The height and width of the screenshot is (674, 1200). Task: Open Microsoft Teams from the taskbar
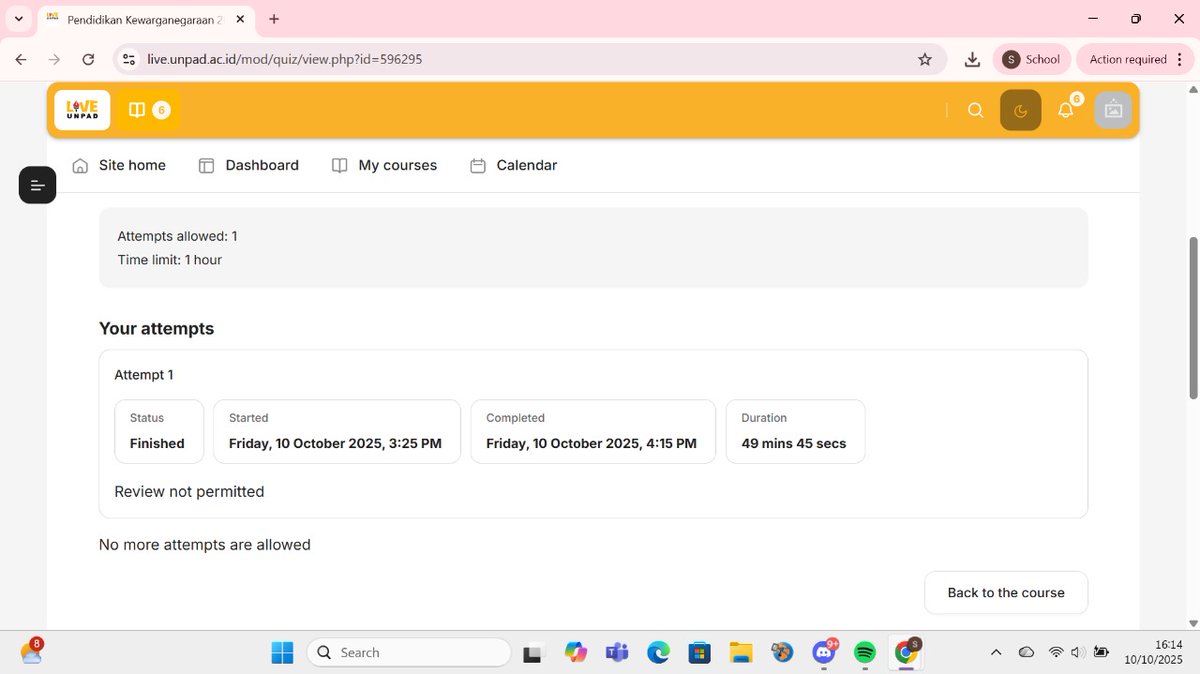pyautogui.click(x=617, y=652)
